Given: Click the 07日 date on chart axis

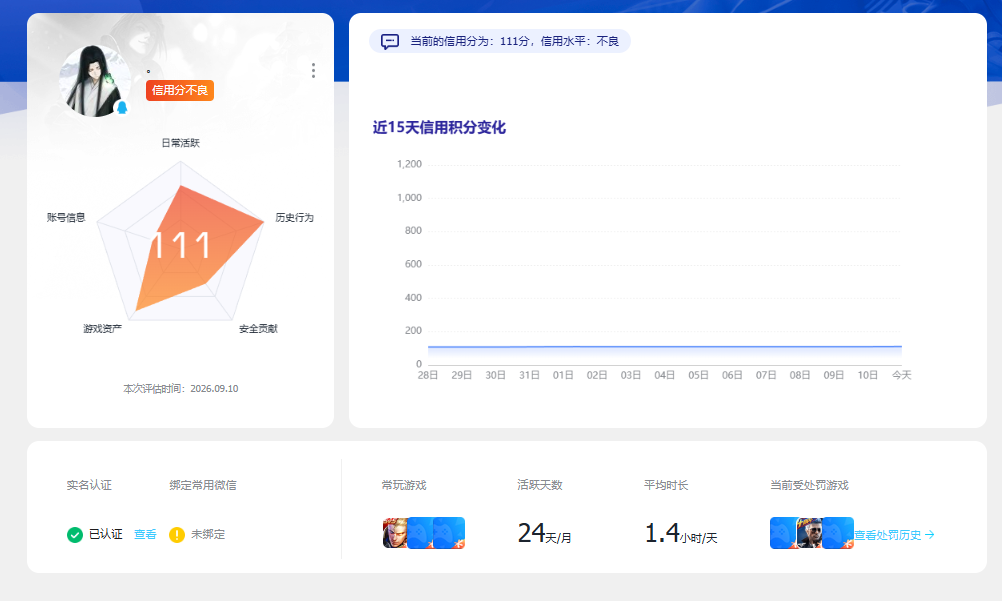Looking at the screenshot, I should 766,375.
